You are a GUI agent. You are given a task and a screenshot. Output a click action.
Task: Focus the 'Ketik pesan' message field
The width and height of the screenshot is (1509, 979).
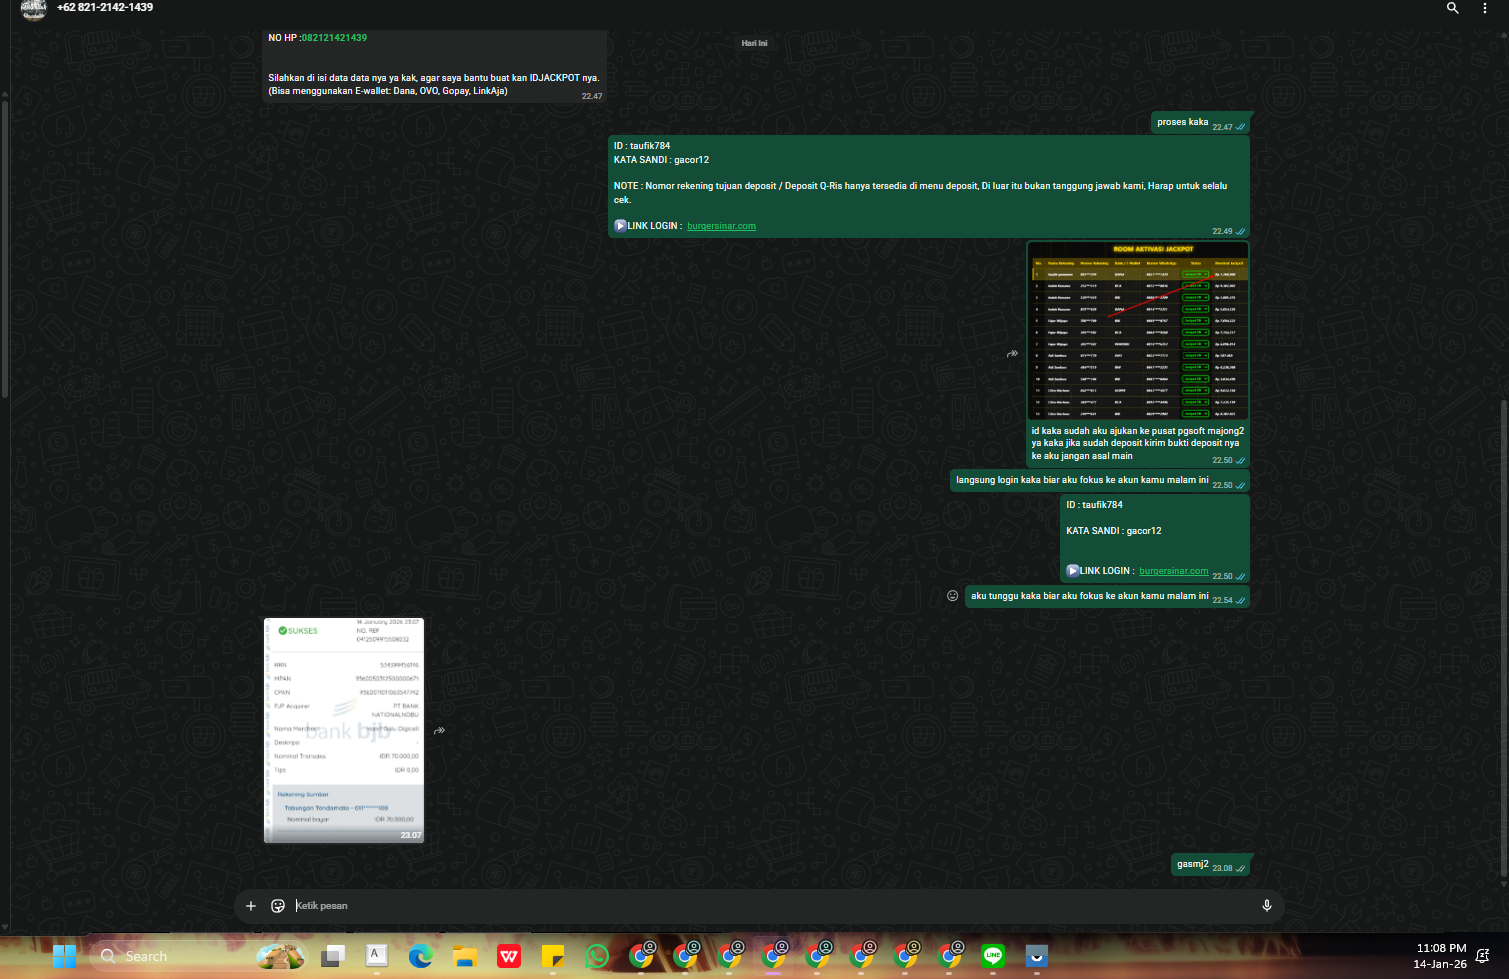[x=770, y=906]
